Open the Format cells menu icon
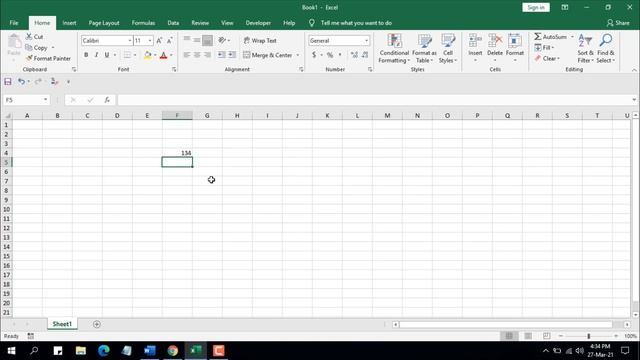The width and height of the screenshot is (640, 360). coord(515,41)
